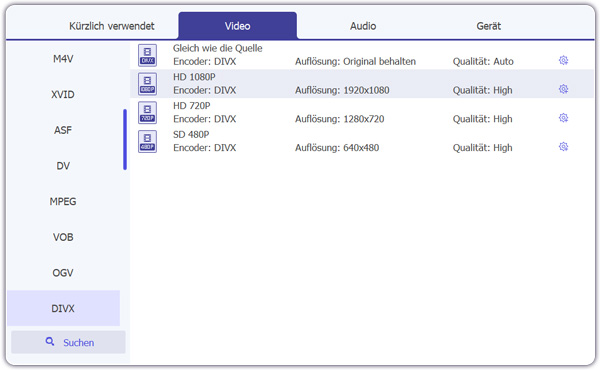Open the Kürzlich verwendet tab
This screenshot has height=370, width=600.
[x=112, y=26]
